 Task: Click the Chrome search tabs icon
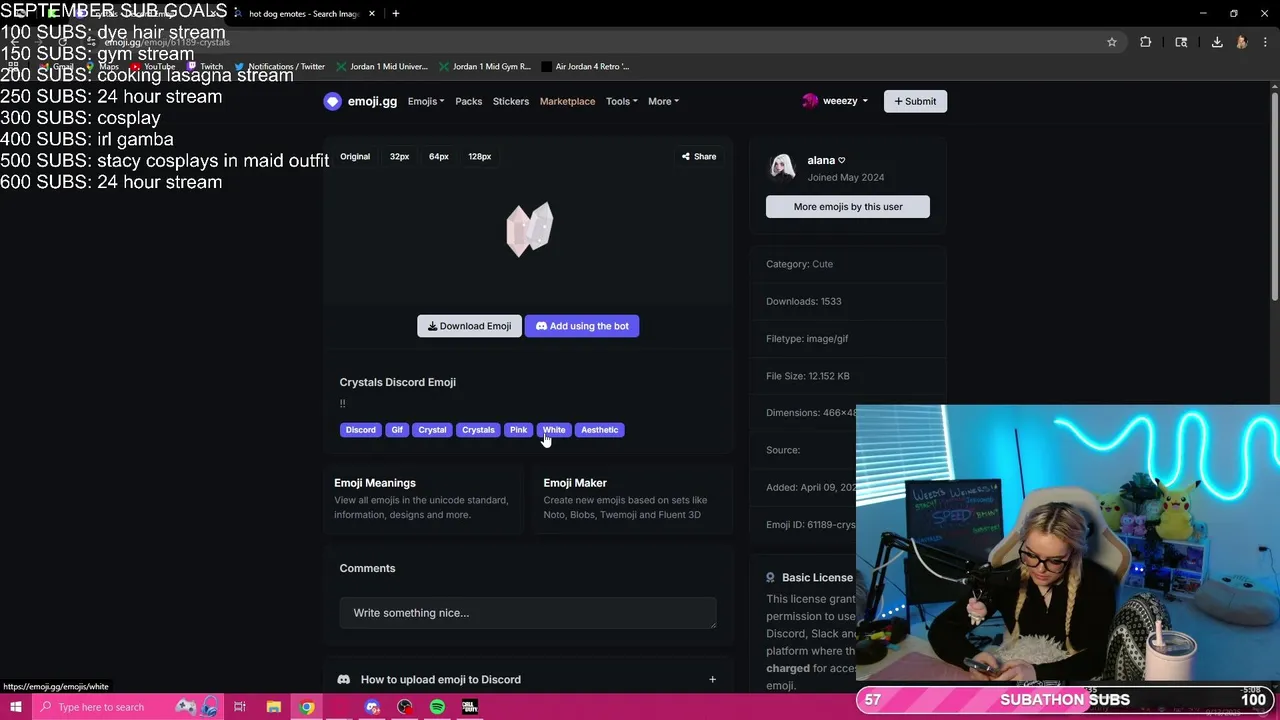coord(1181,42)
